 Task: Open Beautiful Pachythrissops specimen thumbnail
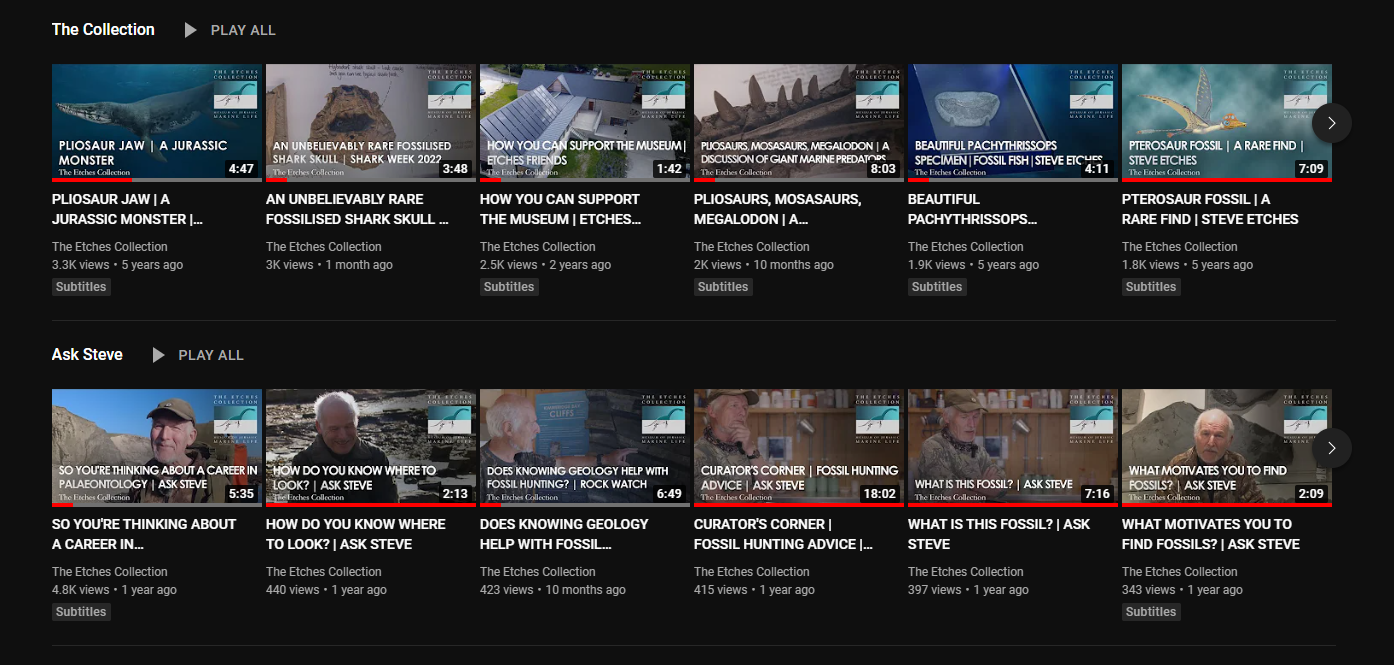tap(1013, 123)
